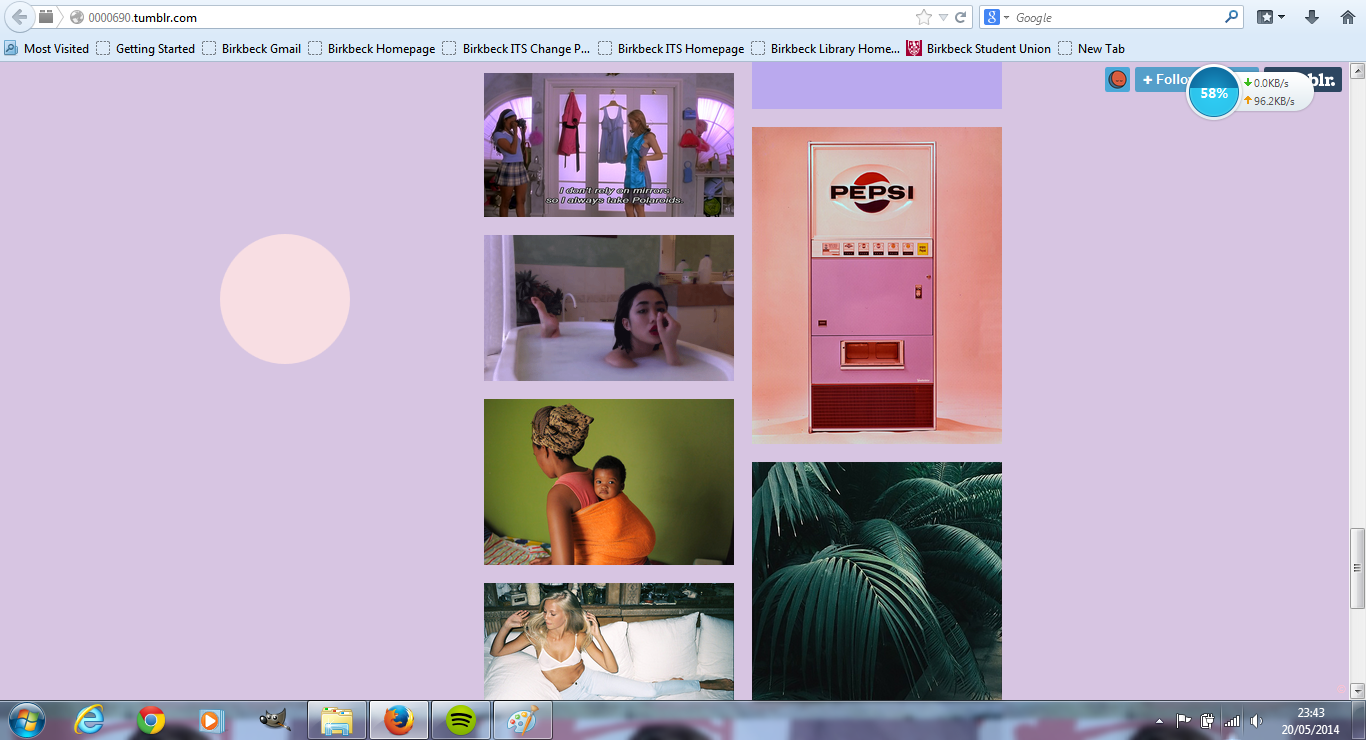Viewport: 1366px width, 742px height.
Task: Open the Birkbeck Library Home... bookmark
Action: [x=826, y=48]
